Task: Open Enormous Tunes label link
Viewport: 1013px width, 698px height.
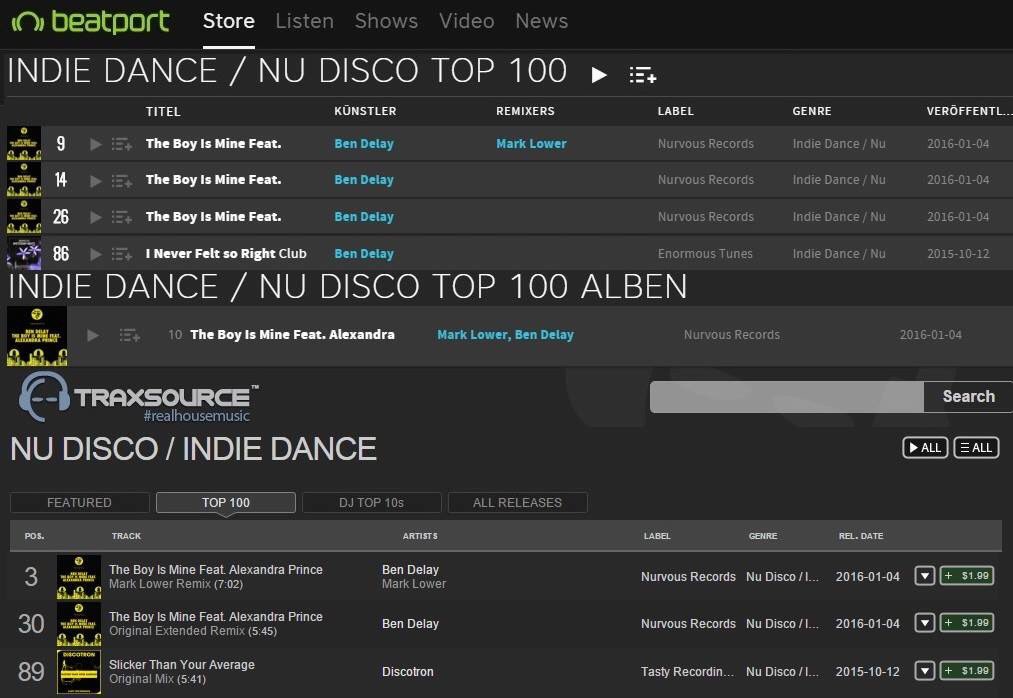Action: point(705,253)
